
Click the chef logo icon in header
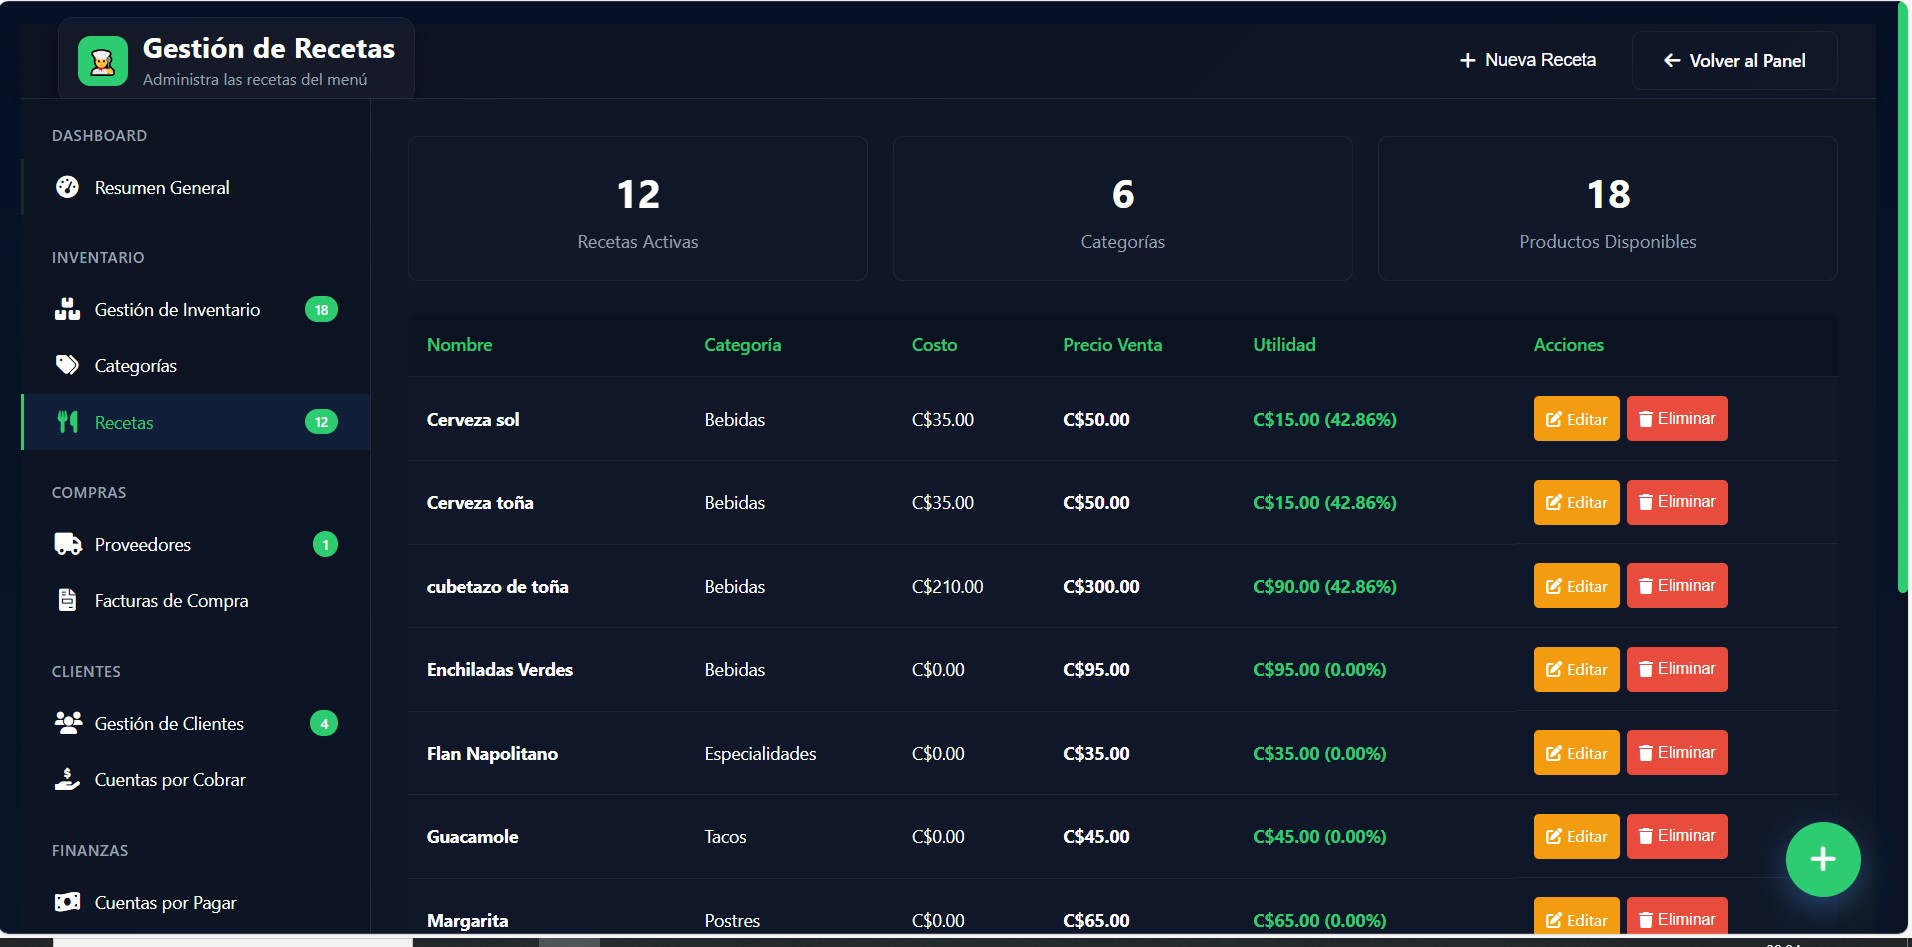coord(102,61)
